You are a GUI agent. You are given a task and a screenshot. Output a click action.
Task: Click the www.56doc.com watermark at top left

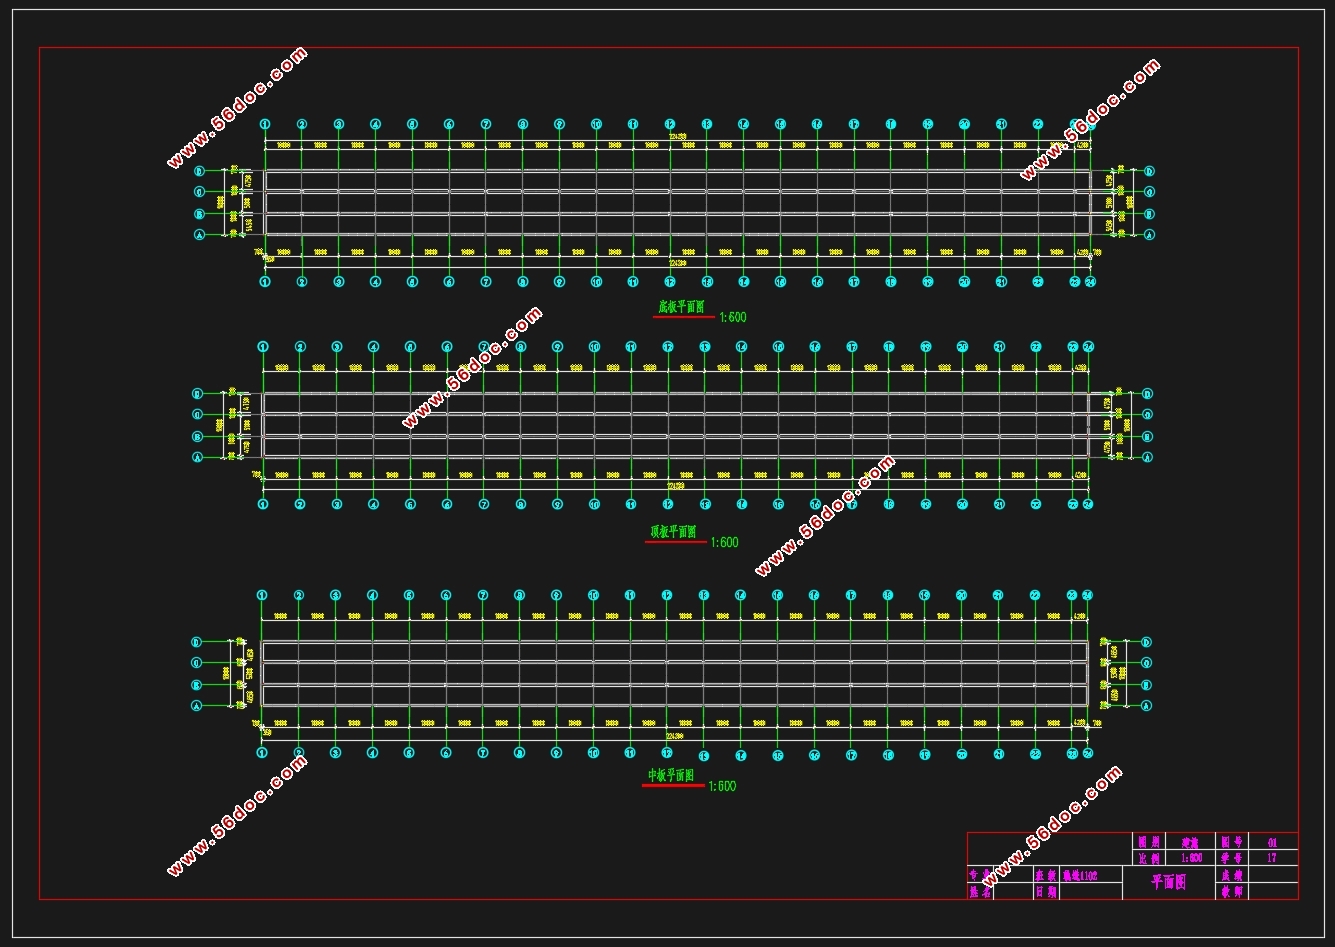pyautogui.click(x=237, y=108)
